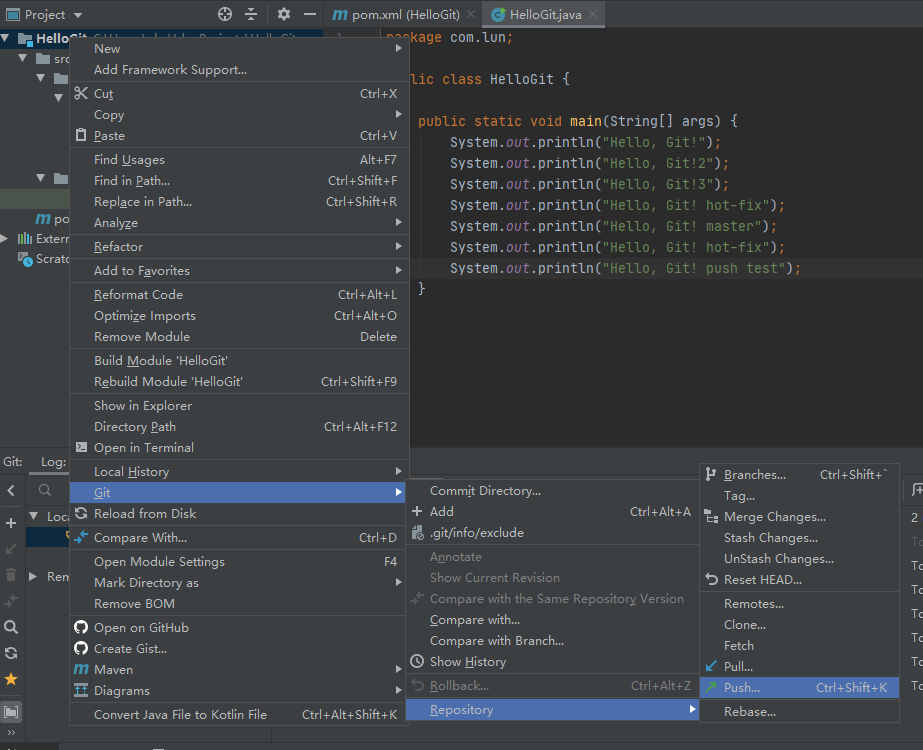Screen dimensions: 923x750
Task: Collapse the HelloGit project root node
Action: [x=5, y=39]
